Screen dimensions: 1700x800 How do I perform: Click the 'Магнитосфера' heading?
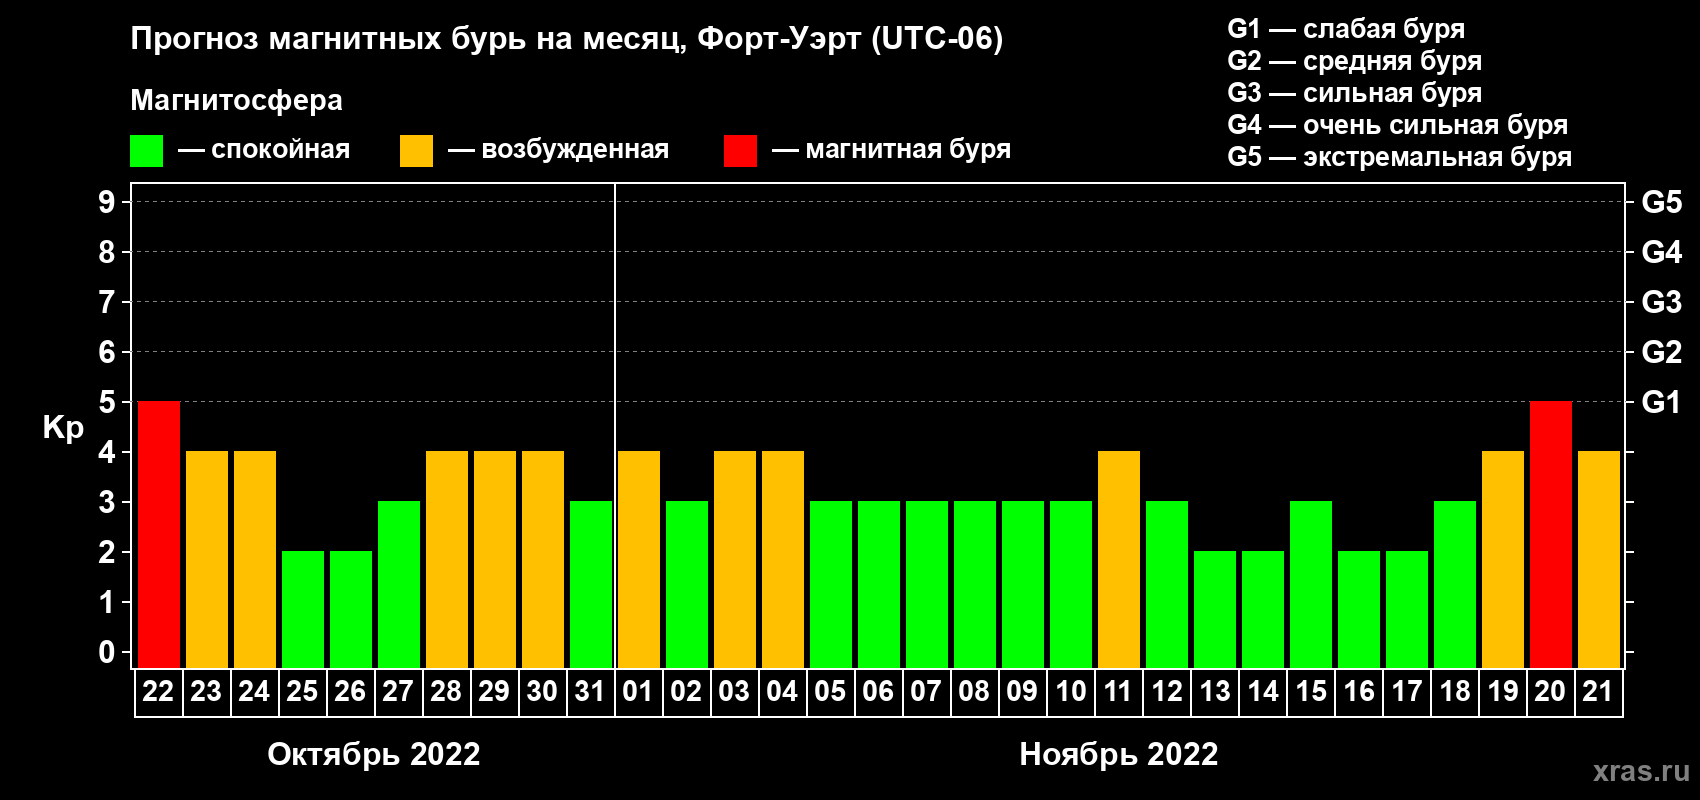pyautogui.click(x=237, y=100)
